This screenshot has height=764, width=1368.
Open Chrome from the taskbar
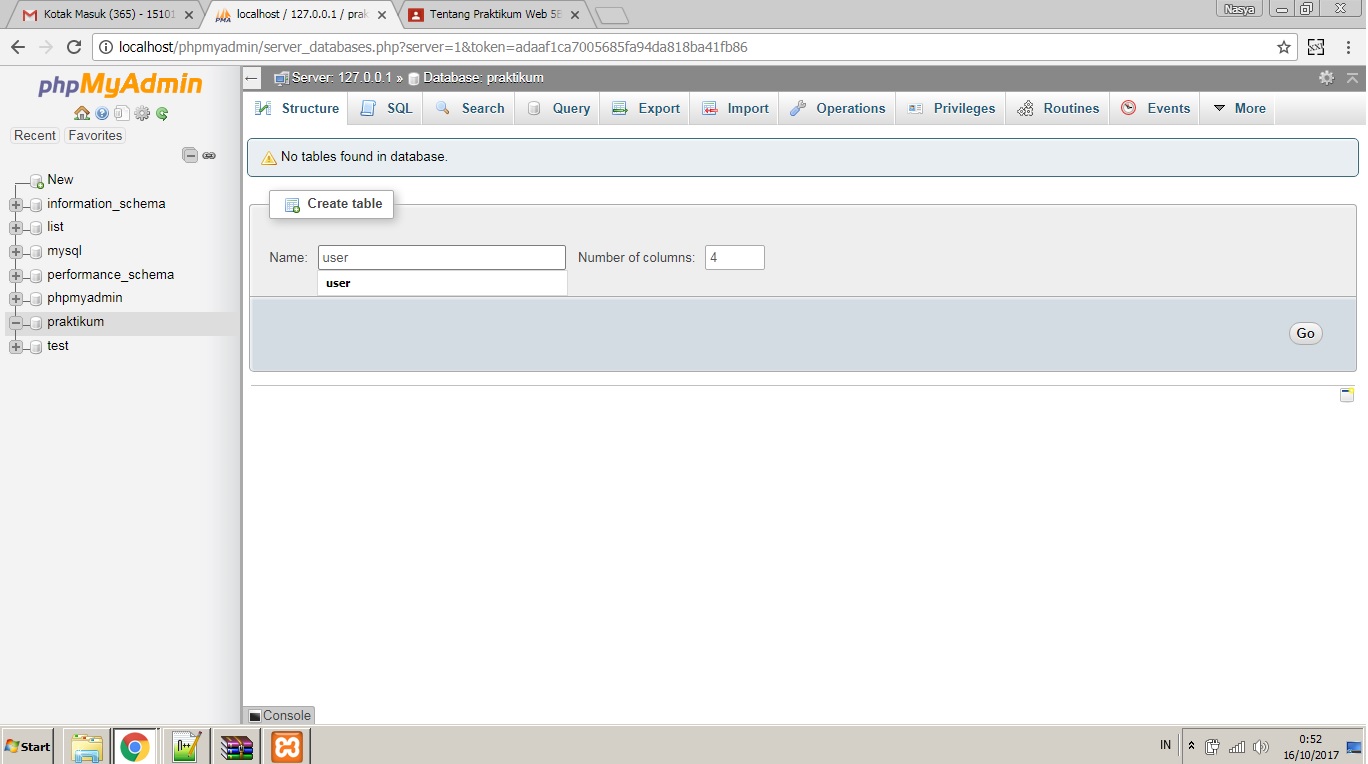136,746
